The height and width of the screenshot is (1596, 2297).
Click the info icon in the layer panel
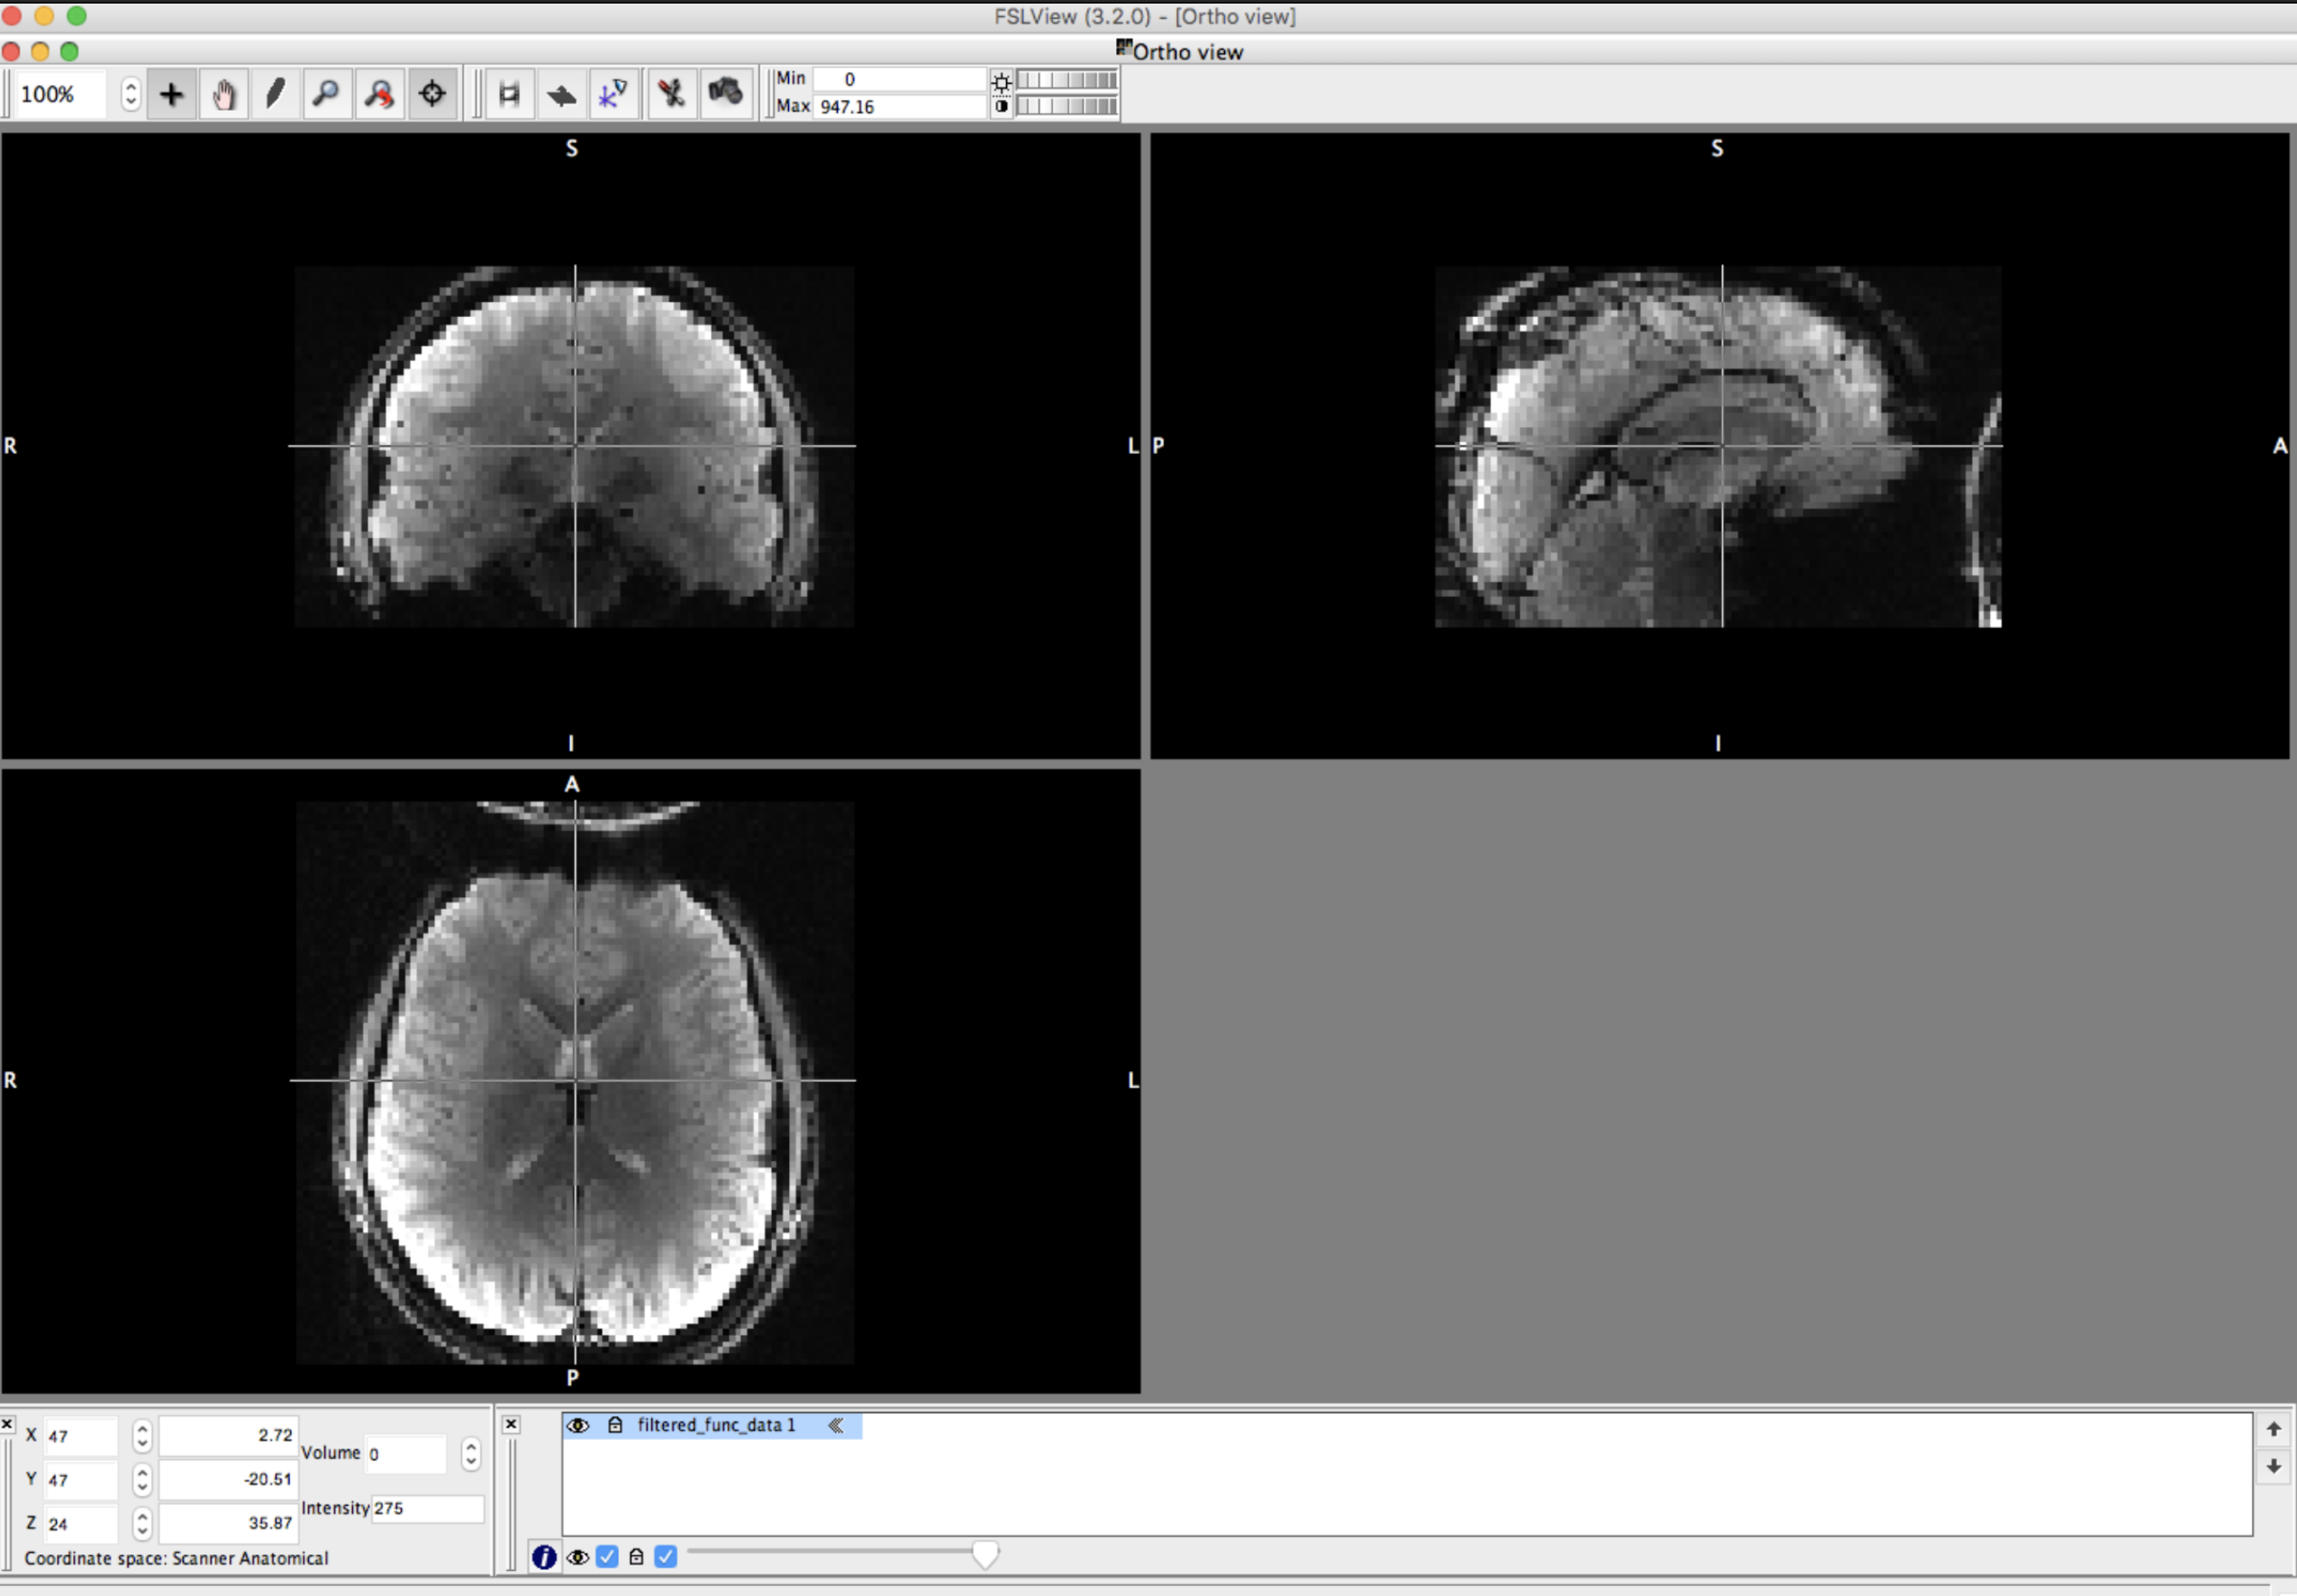[x=545, y=1556]
